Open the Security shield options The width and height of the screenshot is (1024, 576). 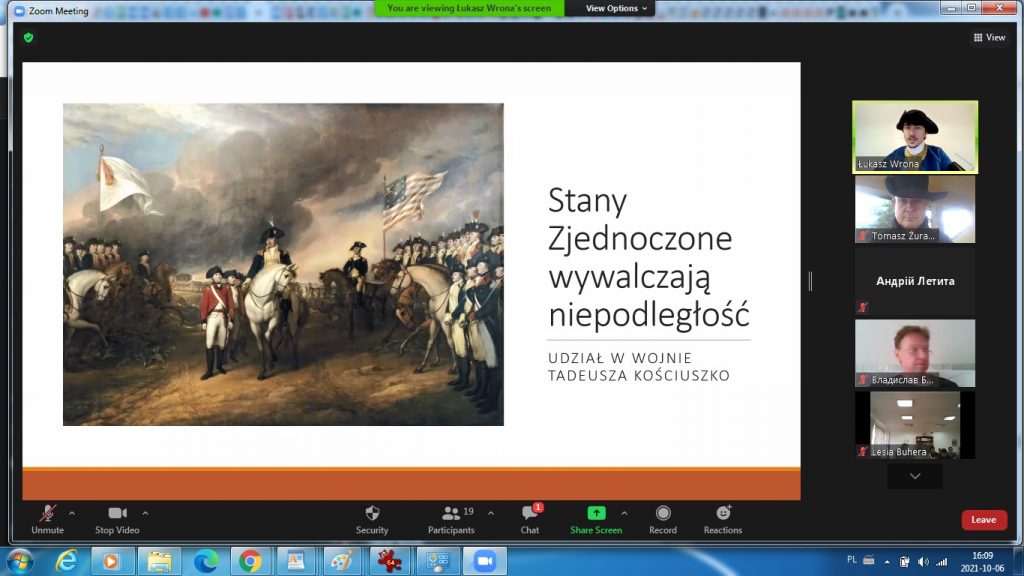pos(372,518)
